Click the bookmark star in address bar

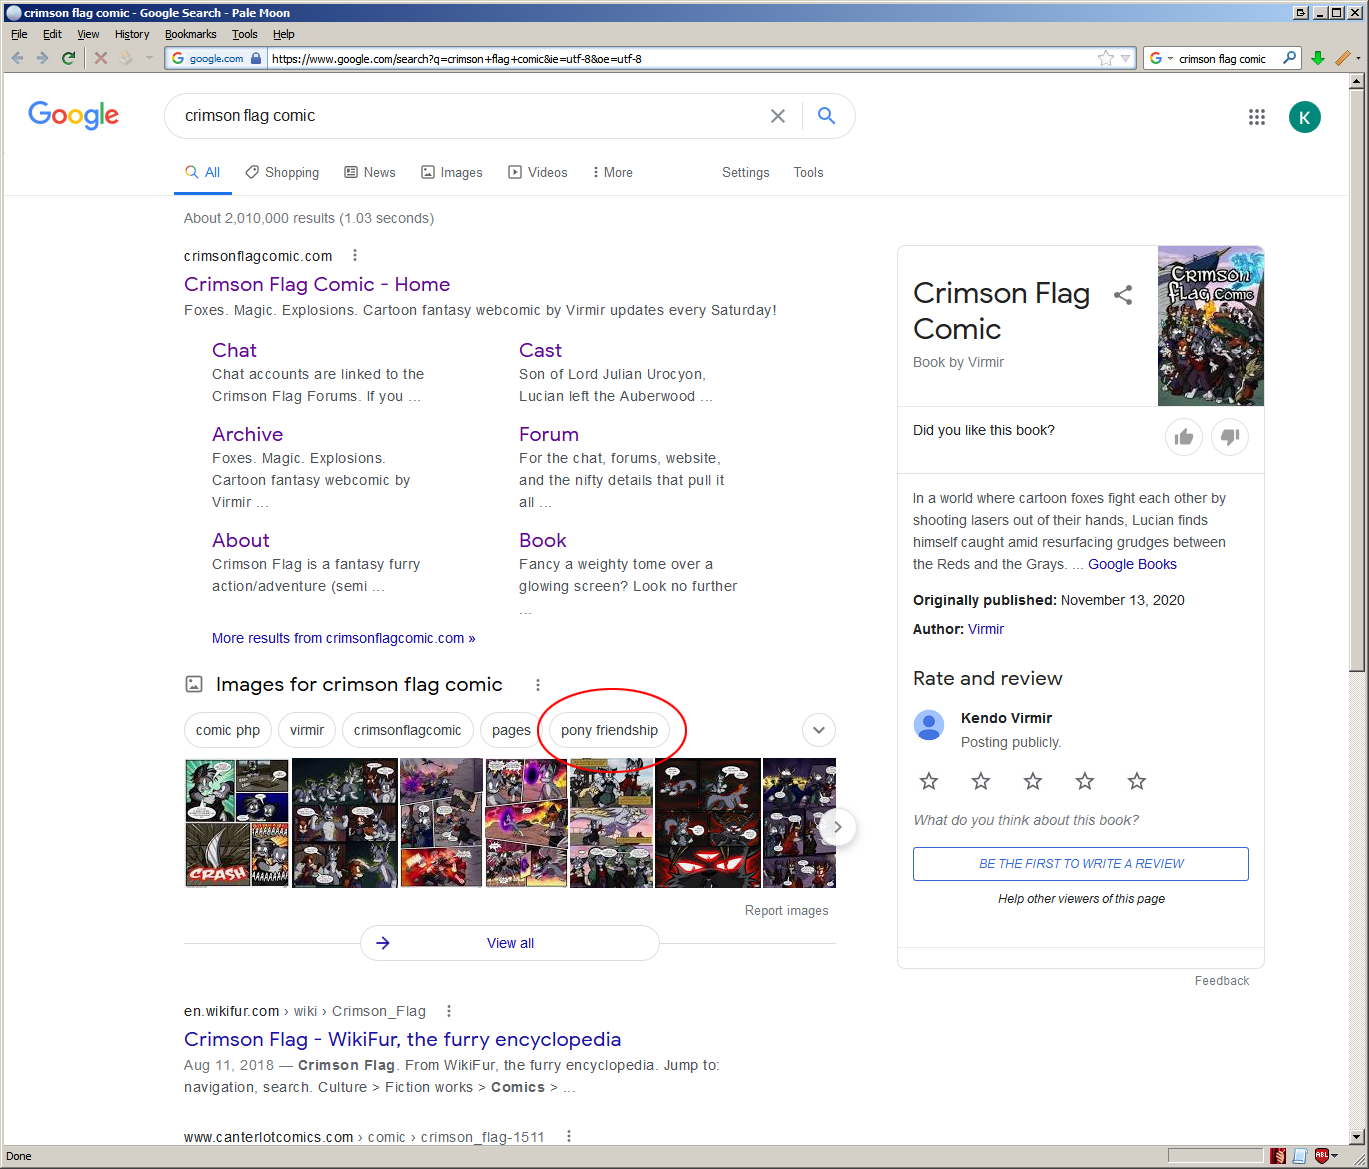pos(1105,58)
